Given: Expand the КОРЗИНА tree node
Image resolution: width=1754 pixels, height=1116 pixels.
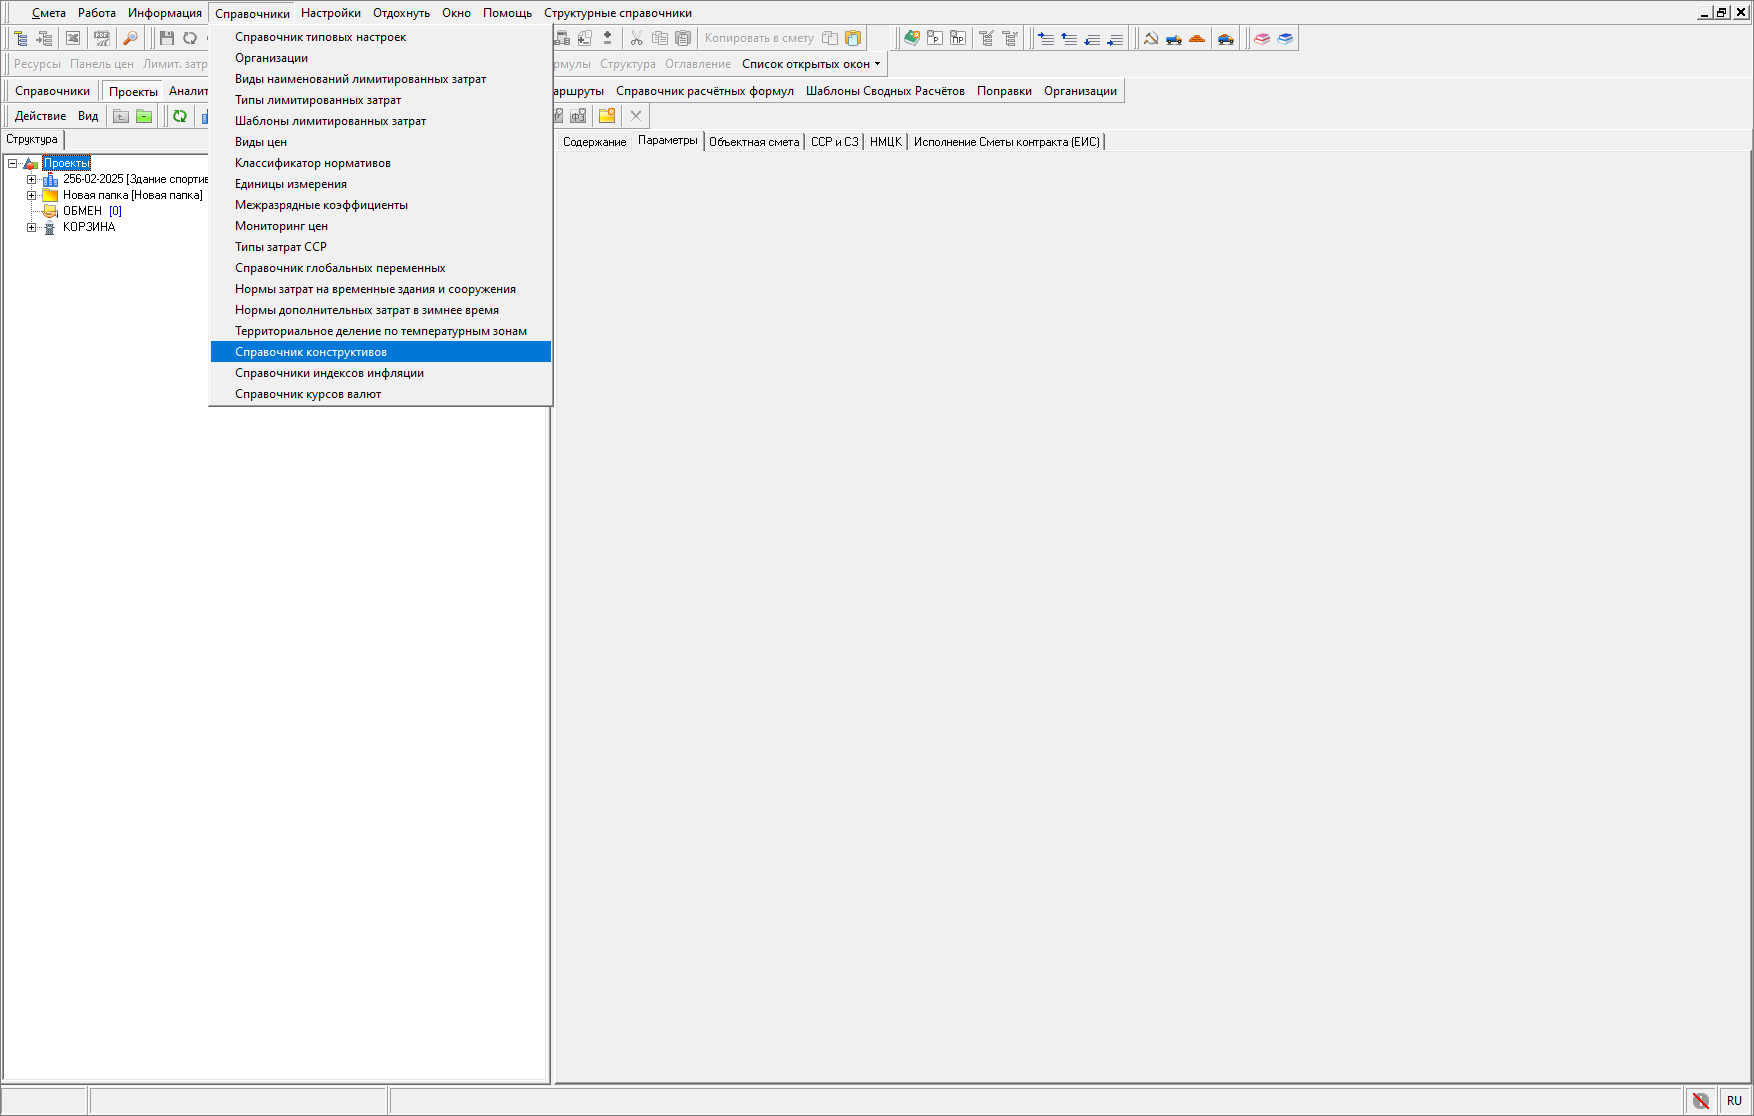Looking at the screenshot, I should click(x=32, y=228).
